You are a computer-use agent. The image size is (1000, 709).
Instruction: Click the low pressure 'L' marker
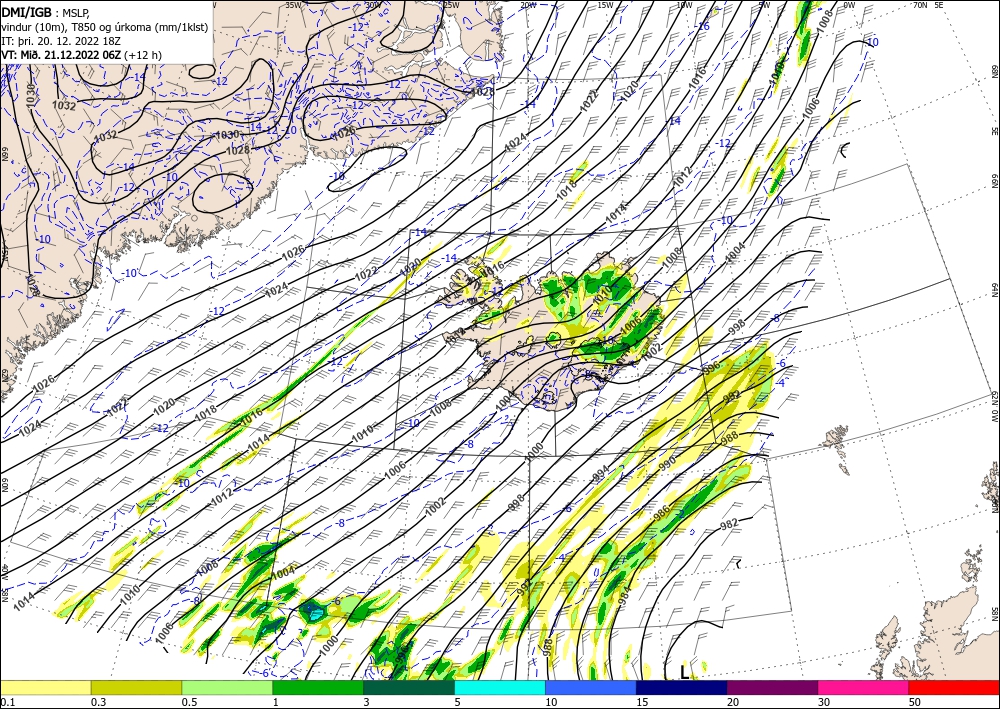(684, 672)
